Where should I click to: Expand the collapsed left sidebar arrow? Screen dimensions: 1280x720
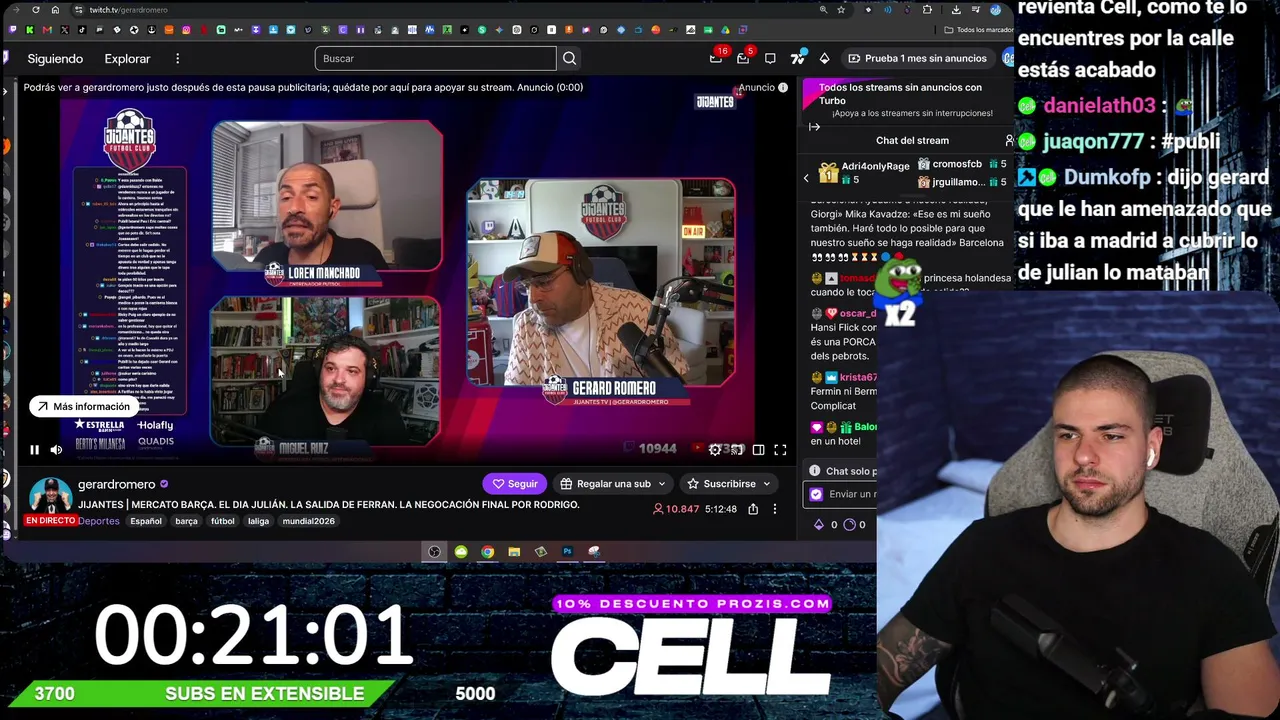[5, 90]
